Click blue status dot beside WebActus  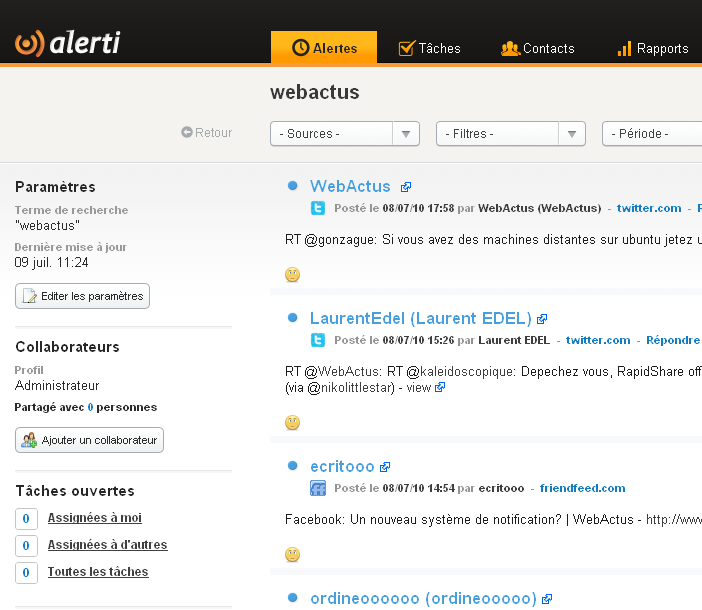[x=292, y=185]
